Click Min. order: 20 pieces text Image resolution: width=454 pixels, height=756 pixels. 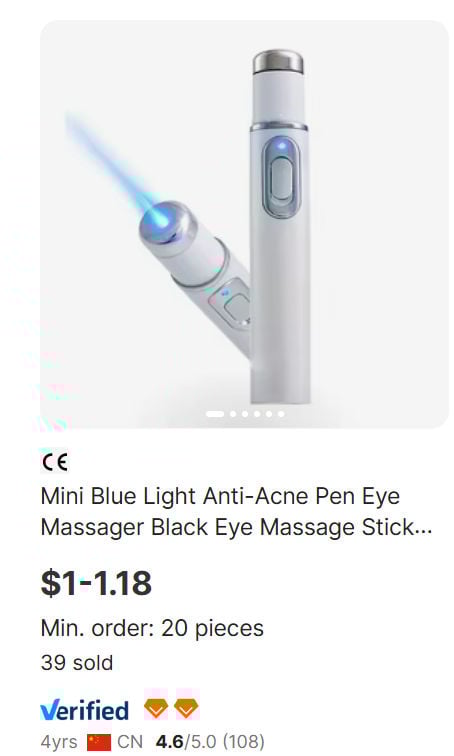152,628
